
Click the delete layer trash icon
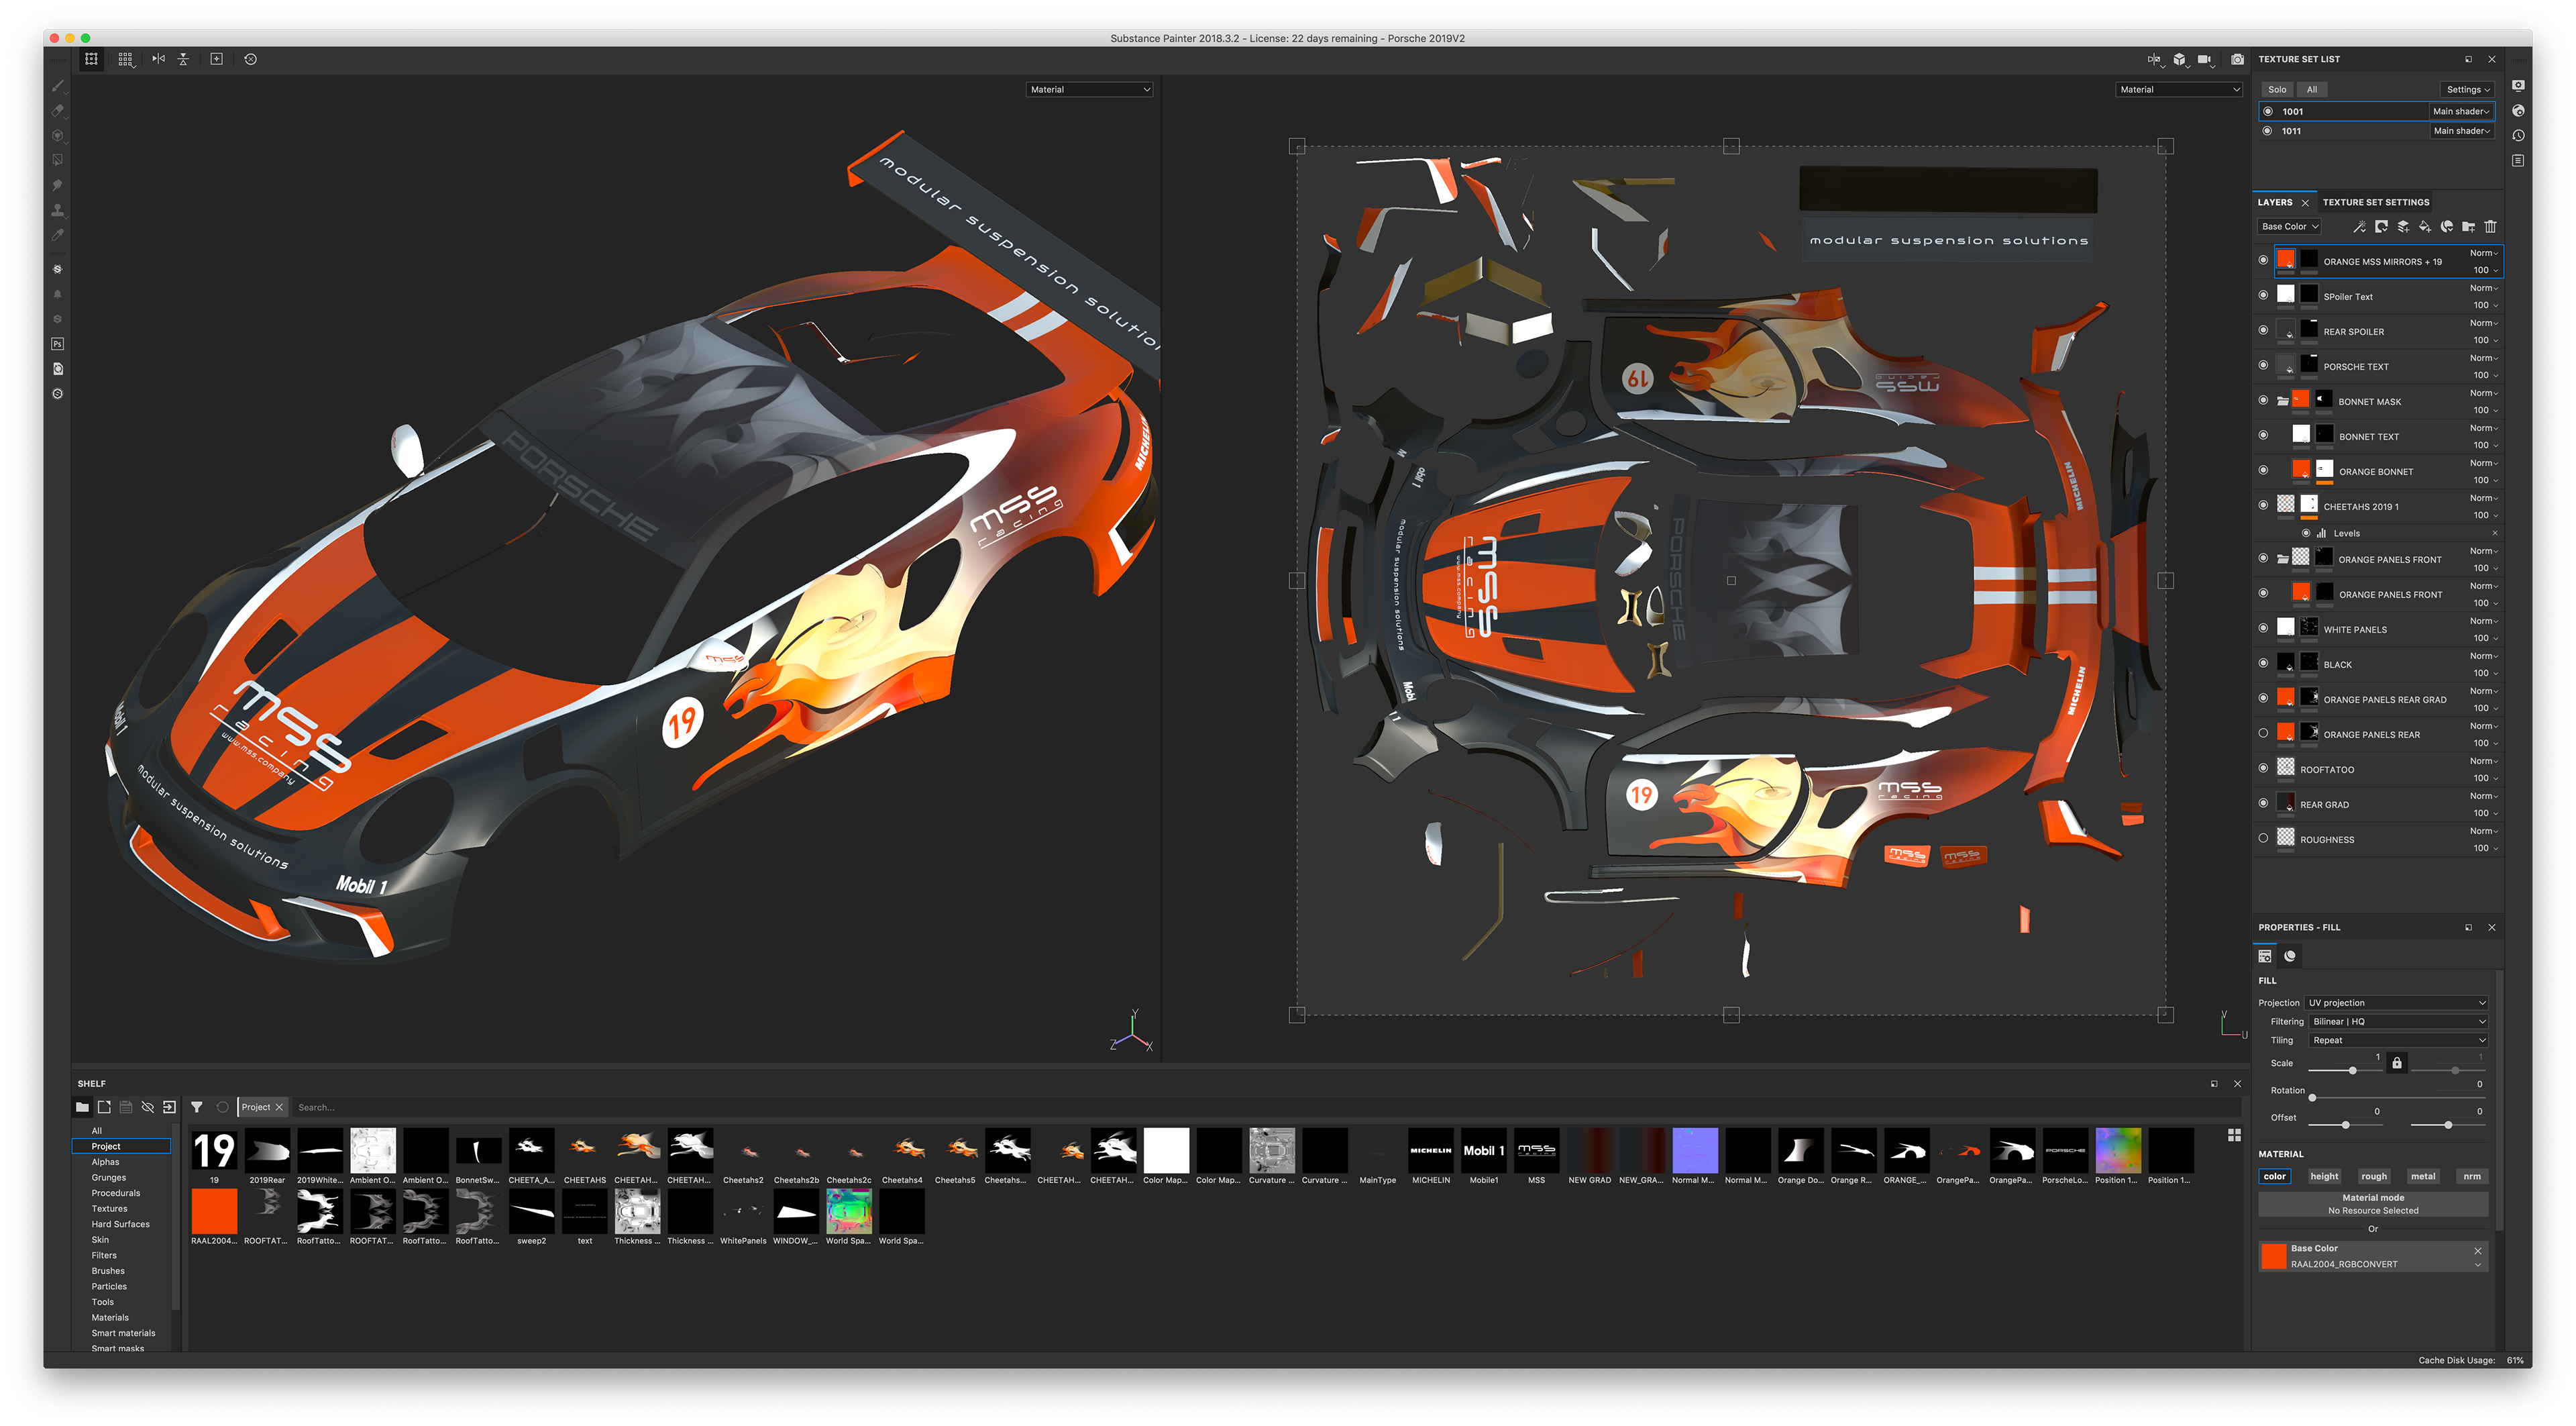click(2491, 227)
